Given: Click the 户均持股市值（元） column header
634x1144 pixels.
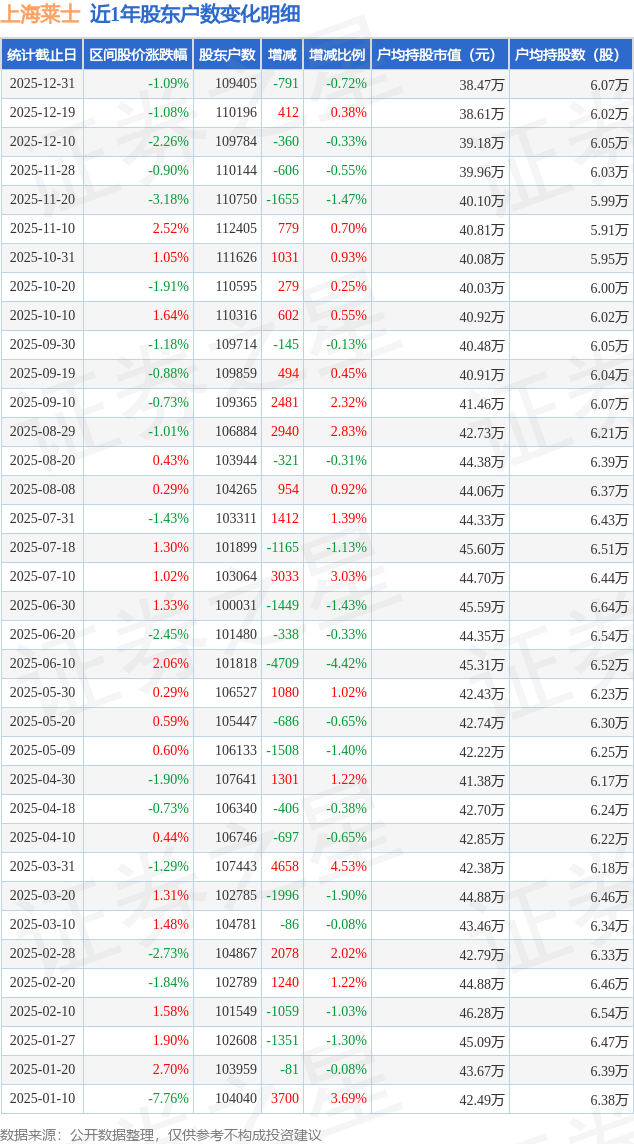Looking at the screenshot, I should pos(439,55).
